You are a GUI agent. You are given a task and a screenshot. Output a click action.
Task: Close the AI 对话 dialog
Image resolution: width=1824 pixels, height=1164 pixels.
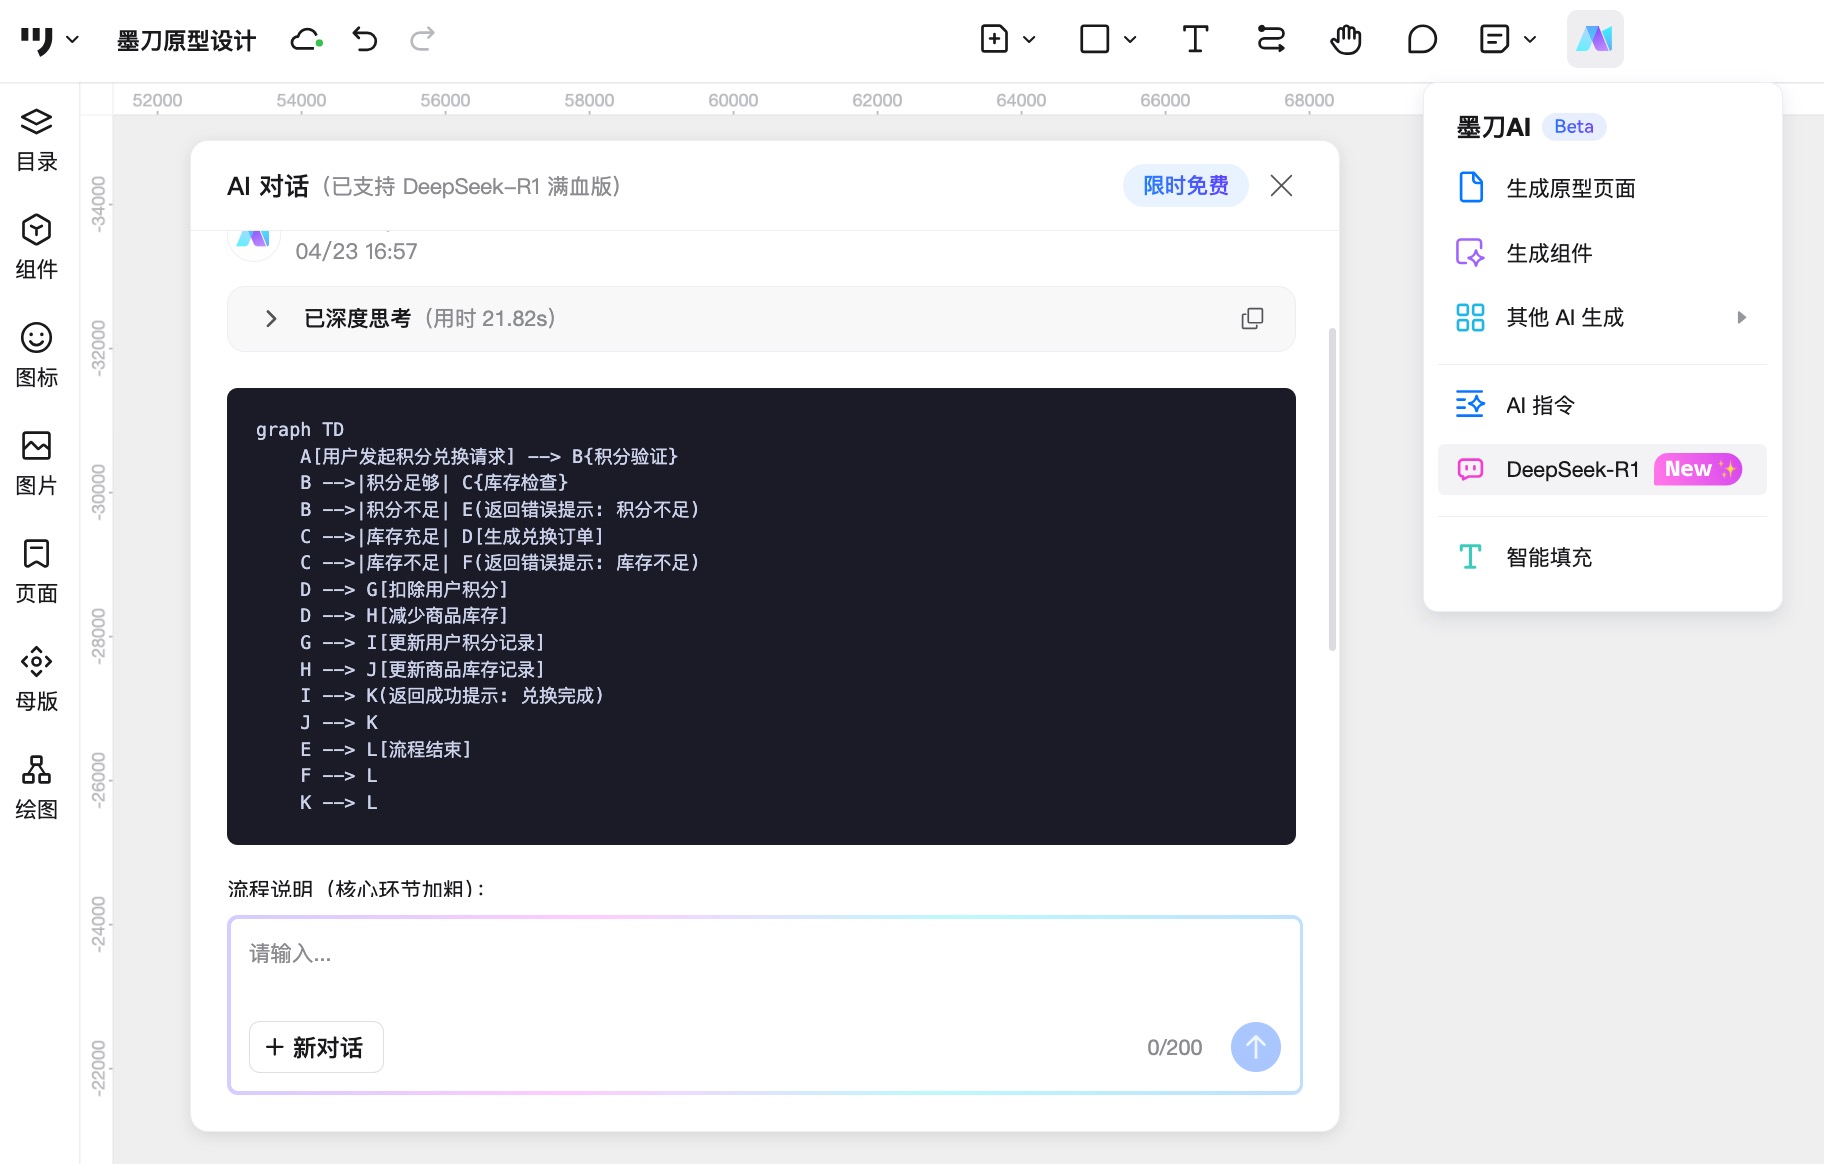(1281, 186)
